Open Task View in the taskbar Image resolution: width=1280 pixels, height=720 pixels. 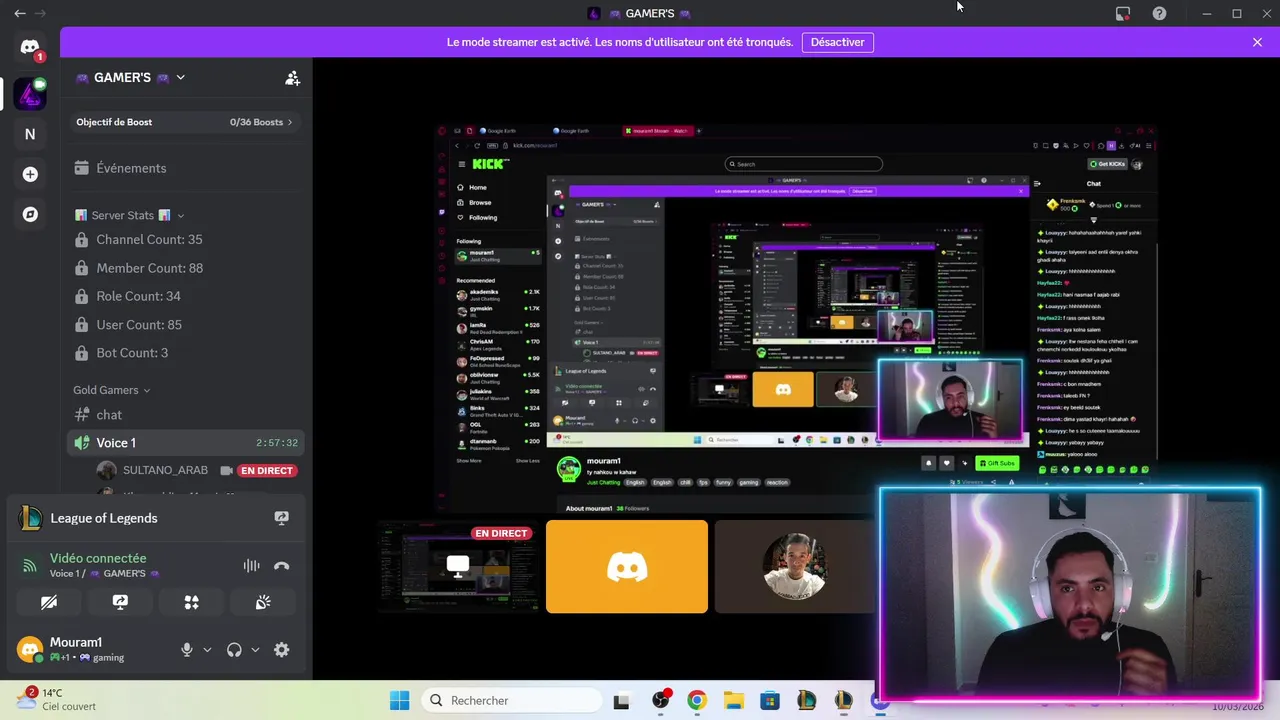(621, 700)
